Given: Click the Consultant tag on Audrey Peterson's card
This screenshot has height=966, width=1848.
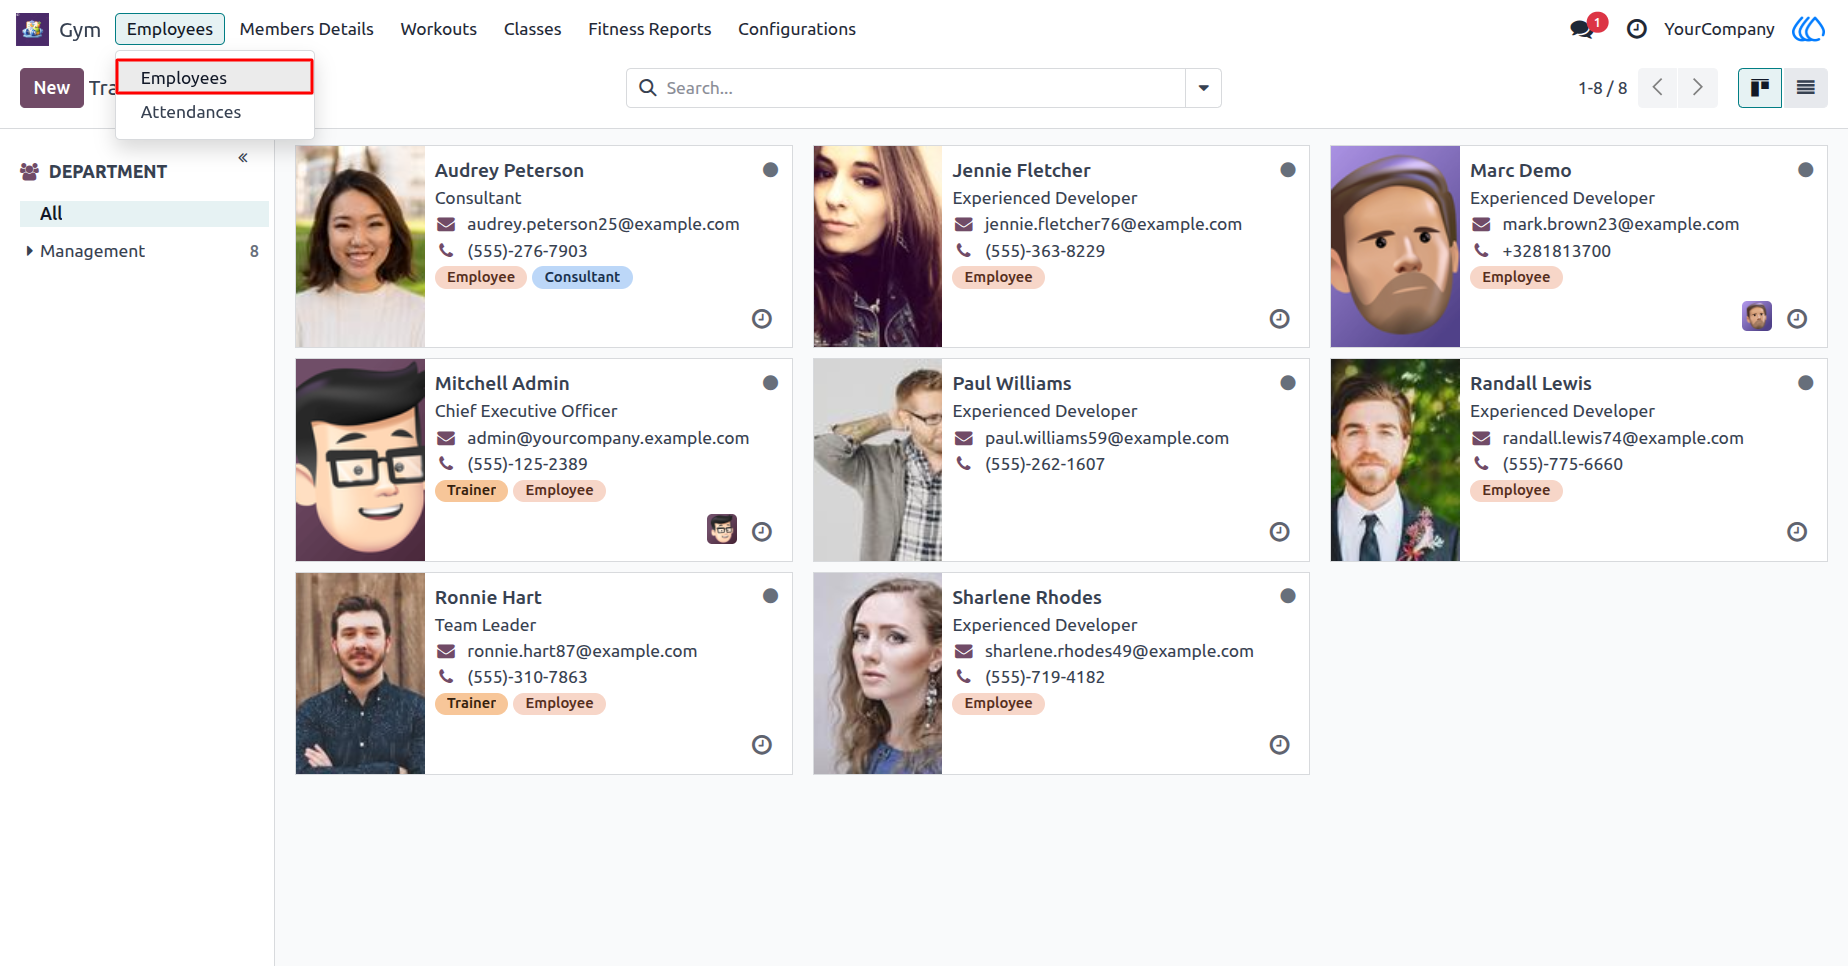Looking at the screenshot, I should tap(582, 277).
